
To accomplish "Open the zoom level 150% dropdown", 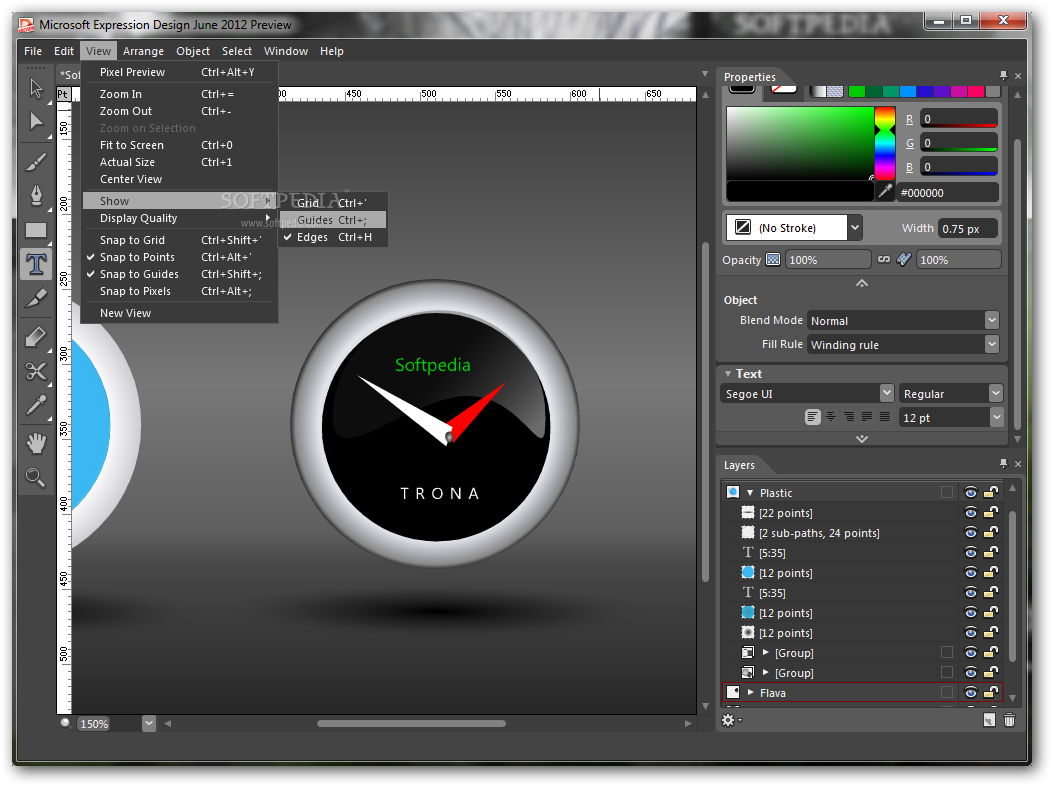I will (149, 724).
